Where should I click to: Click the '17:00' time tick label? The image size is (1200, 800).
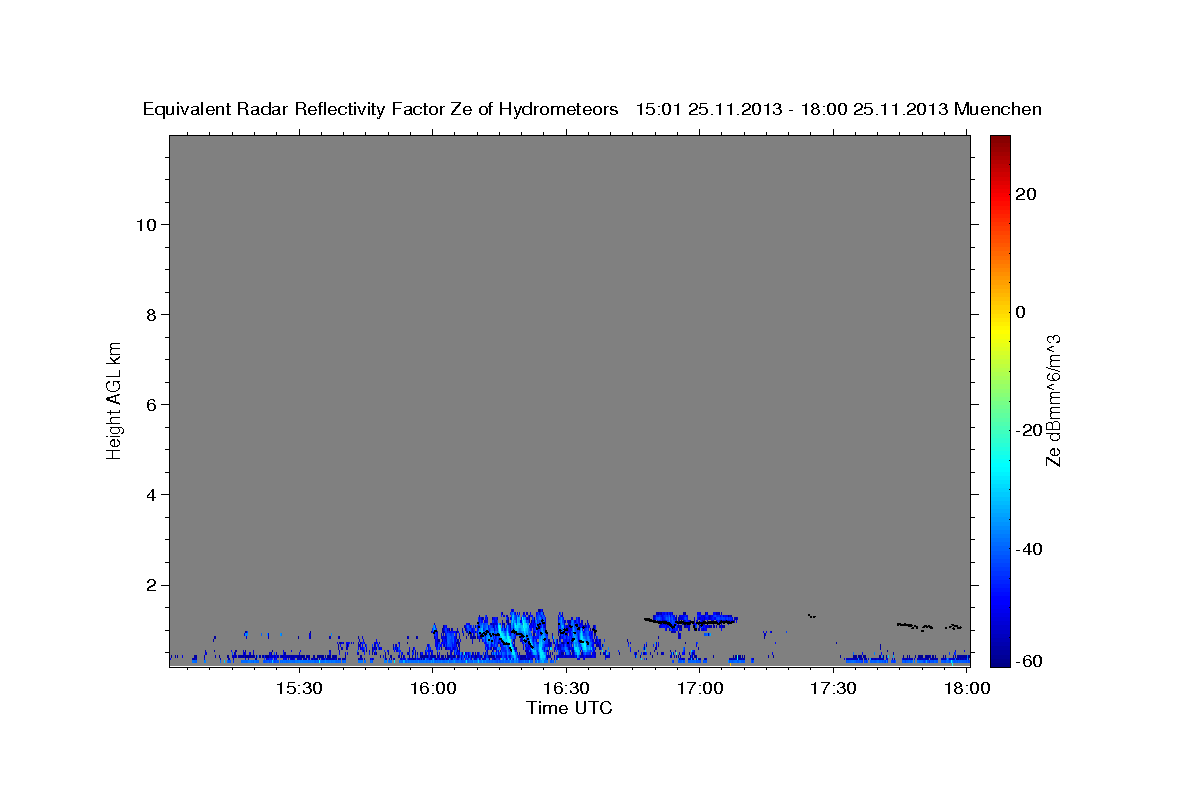700,689
